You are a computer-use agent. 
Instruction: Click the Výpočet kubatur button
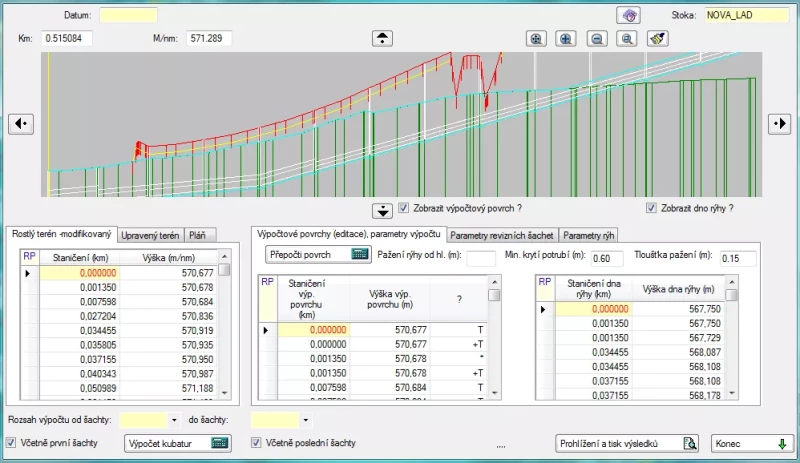coord(177,443)
